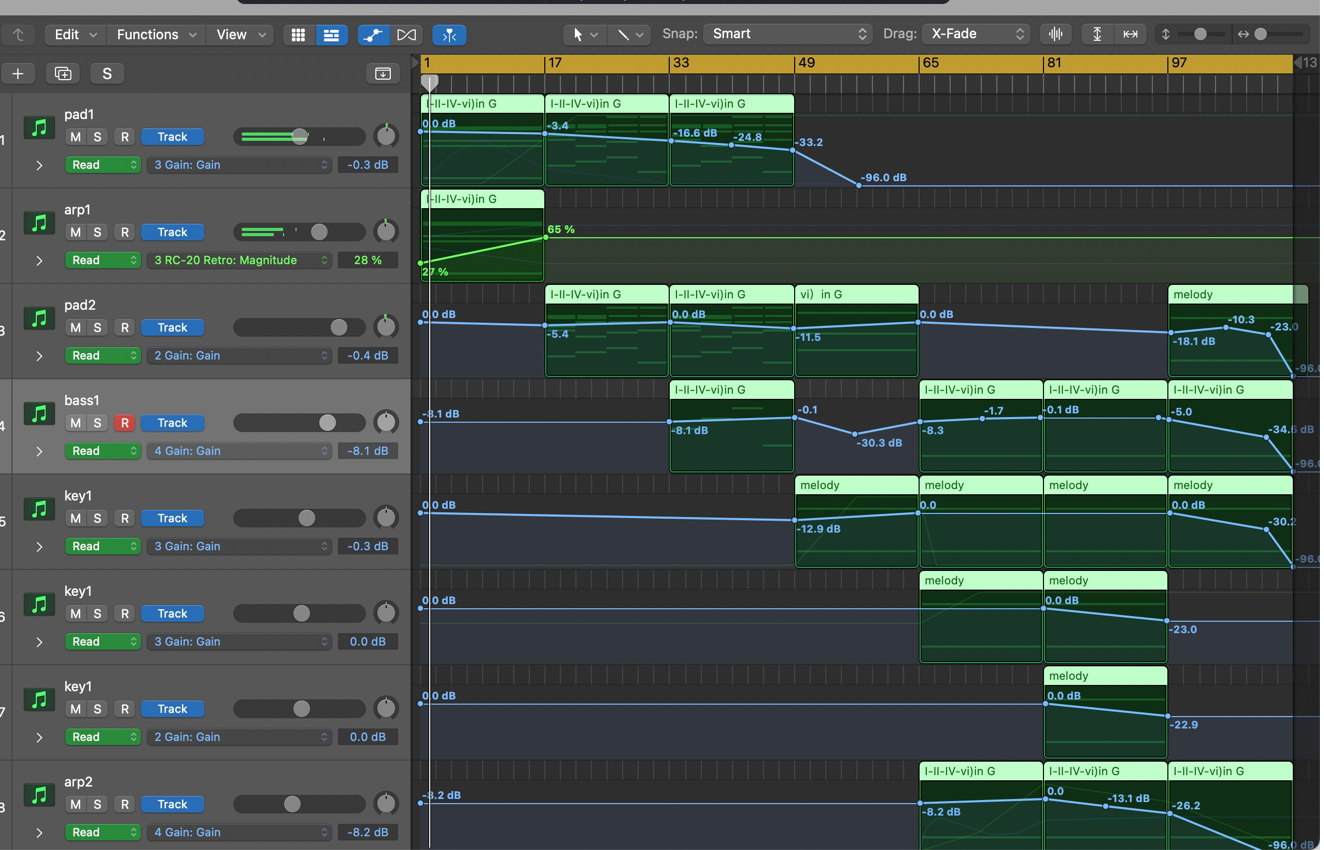Click the track list view icon
The height and width of the screenshot is (850, 1324).
coord(331,34)
